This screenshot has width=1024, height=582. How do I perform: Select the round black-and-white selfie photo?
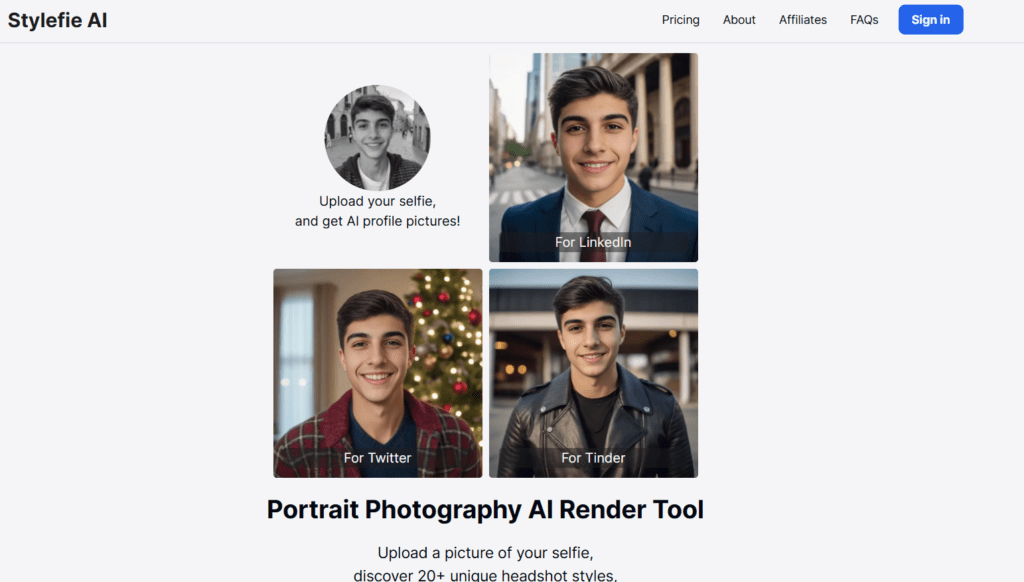click(377, 138)
